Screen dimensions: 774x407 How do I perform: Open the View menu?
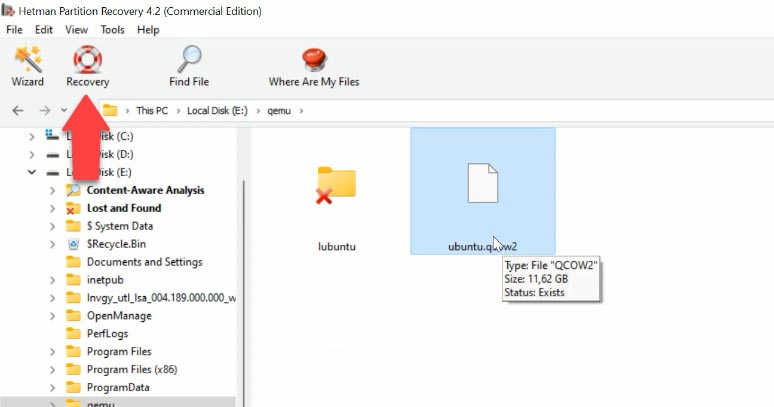[77, 30]
